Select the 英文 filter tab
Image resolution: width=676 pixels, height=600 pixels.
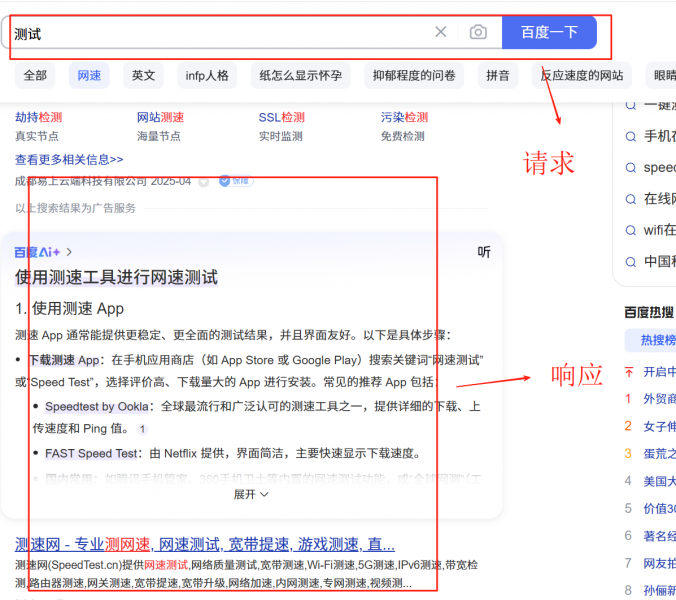tap(143, 75)
